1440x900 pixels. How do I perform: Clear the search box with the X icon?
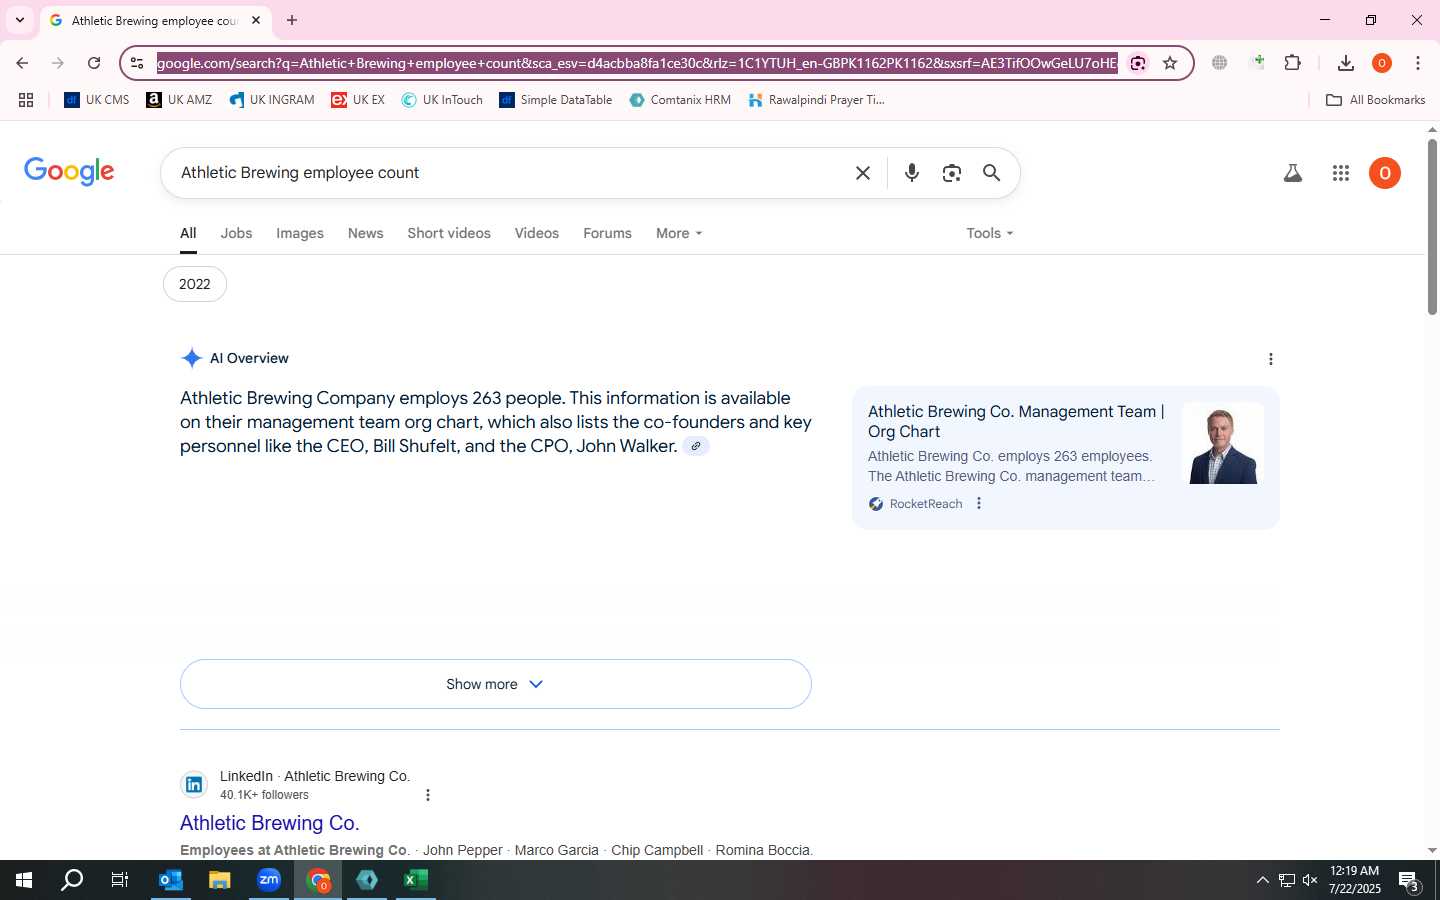[x=863, y=173]
